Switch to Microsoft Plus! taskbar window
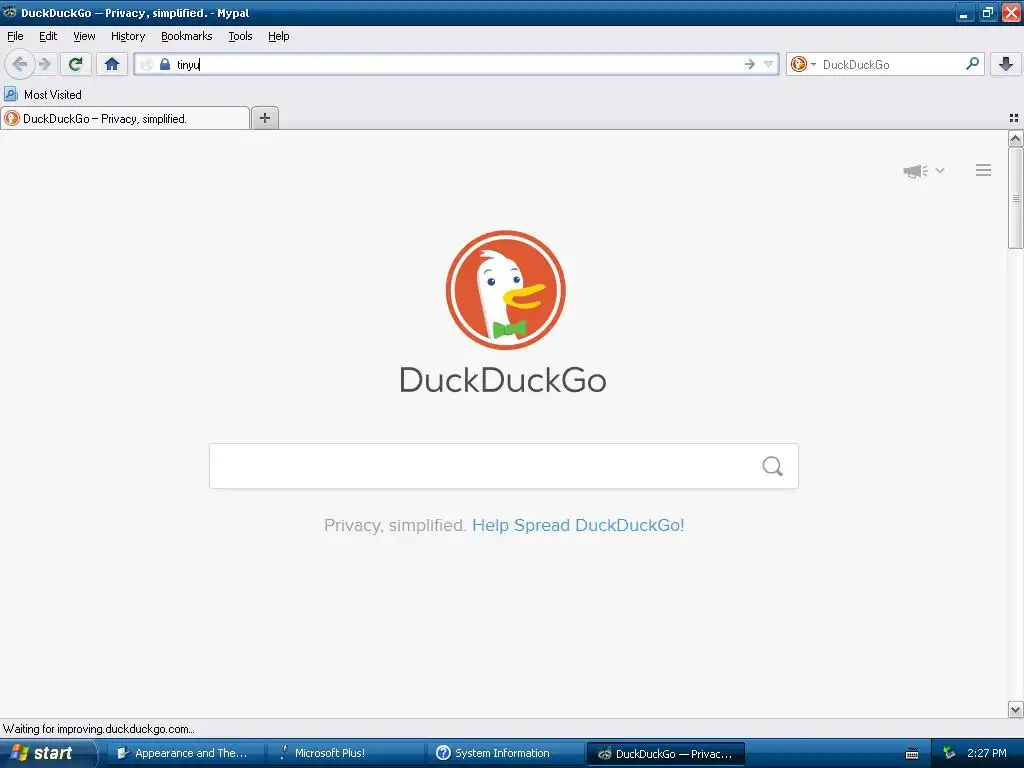 coord(345,753)
